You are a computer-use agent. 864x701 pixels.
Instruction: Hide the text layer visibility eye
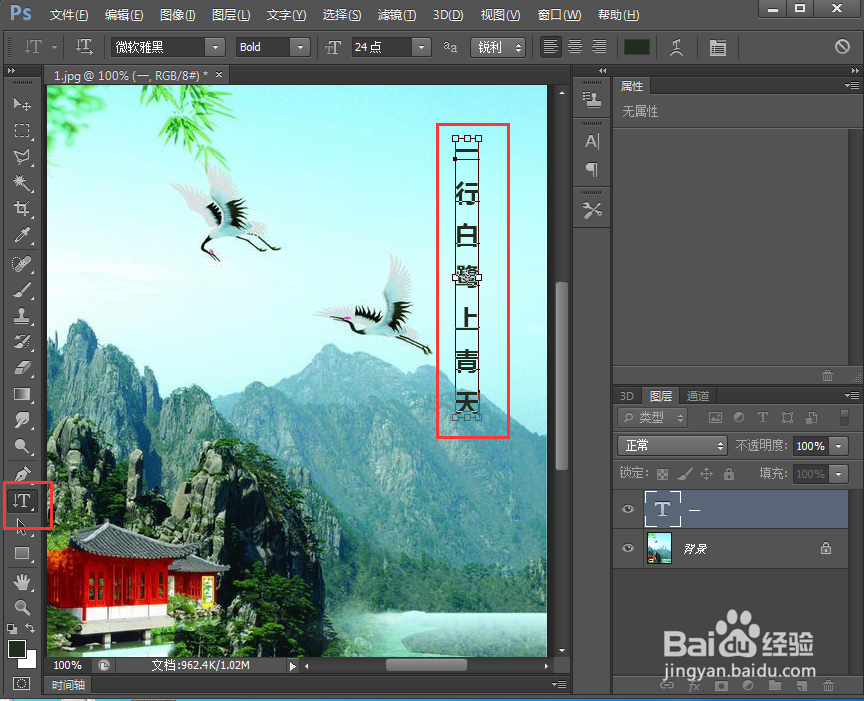[628, 509]
